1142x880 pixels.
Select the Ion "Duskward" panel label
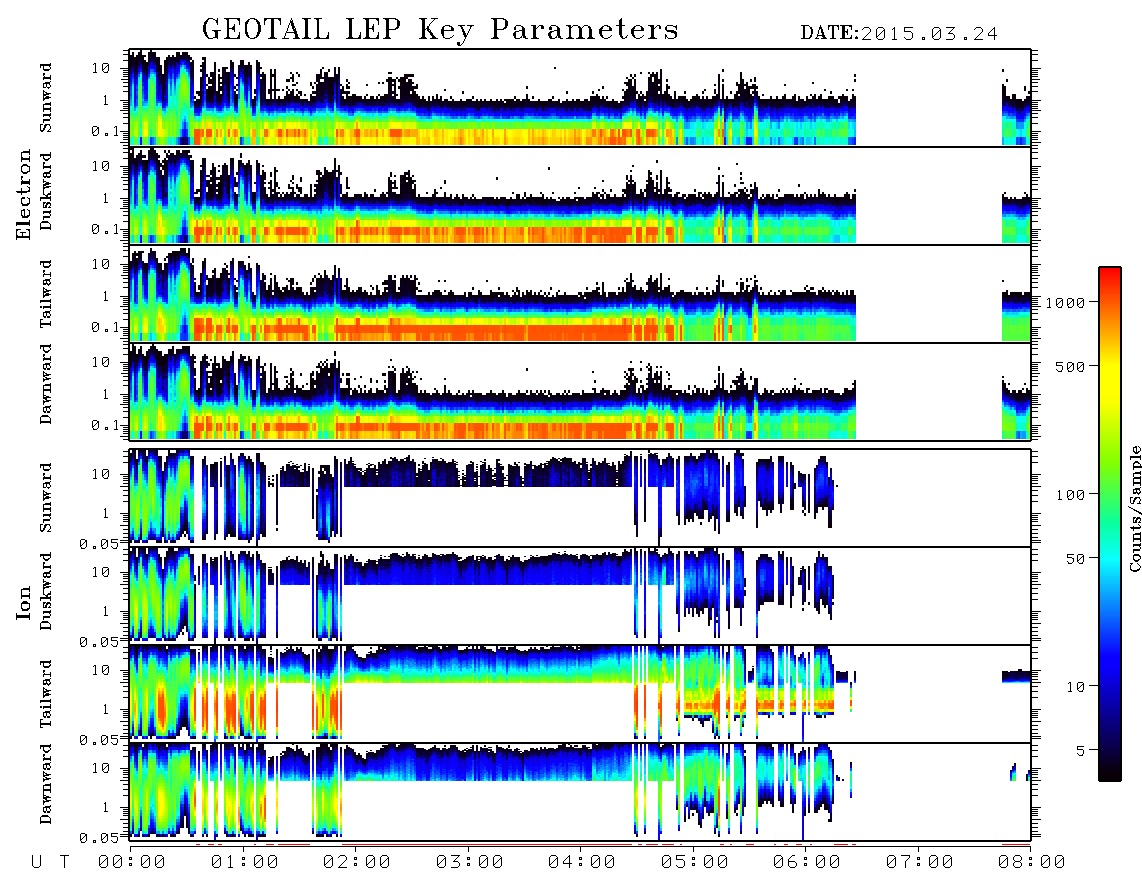(x=45, y=592)
